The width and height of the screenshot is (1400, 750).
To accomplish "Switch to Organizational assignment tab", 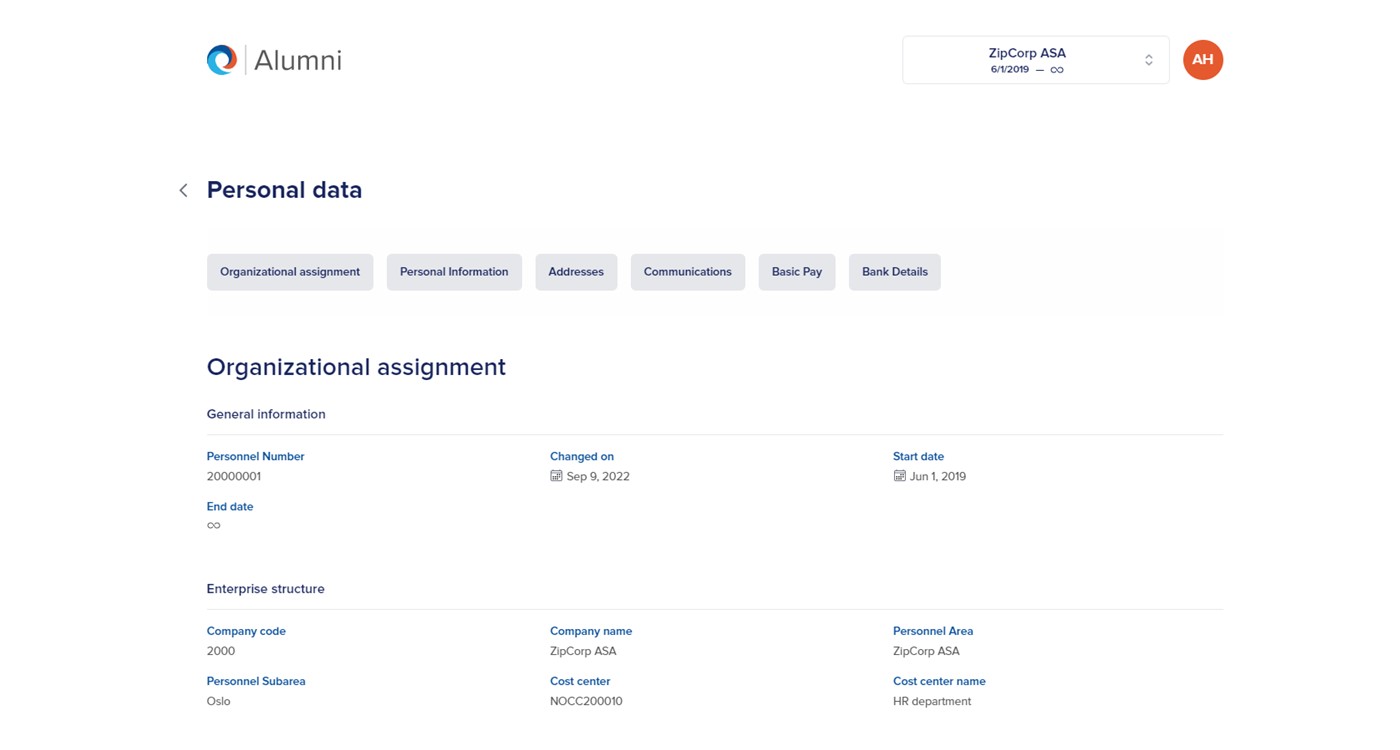I will [x=290, y=272].
